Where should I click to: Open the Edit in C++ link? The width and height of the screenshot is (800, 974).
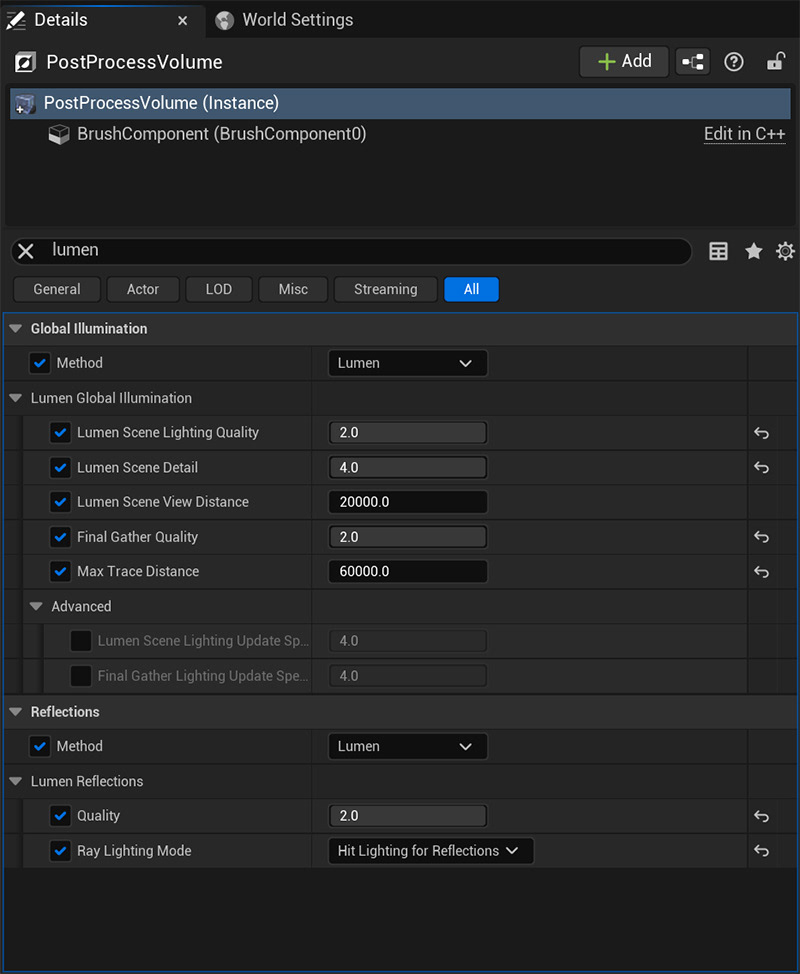coord(744,134)
